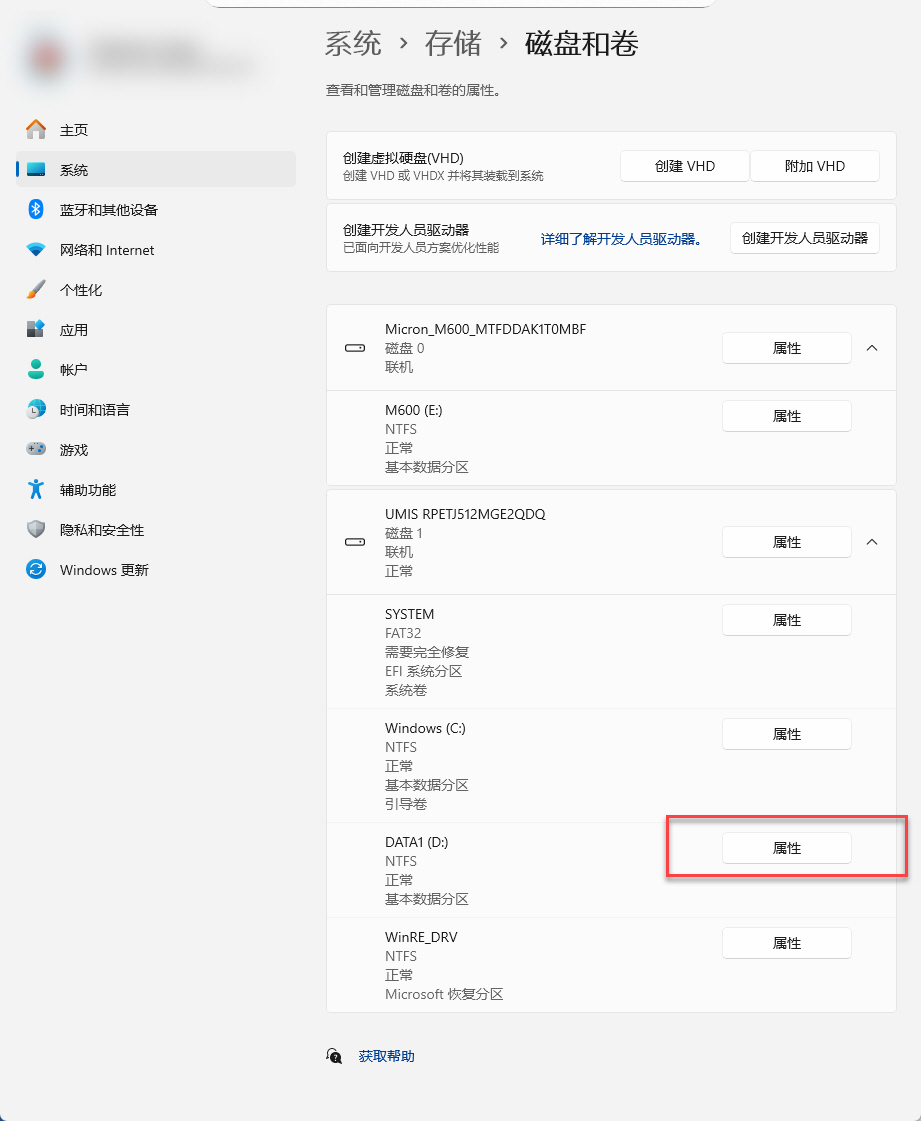The width and height of the screenshot is (921, 1121).
Task: Click the Home (主页) house icon
Action: click(36, 130)
